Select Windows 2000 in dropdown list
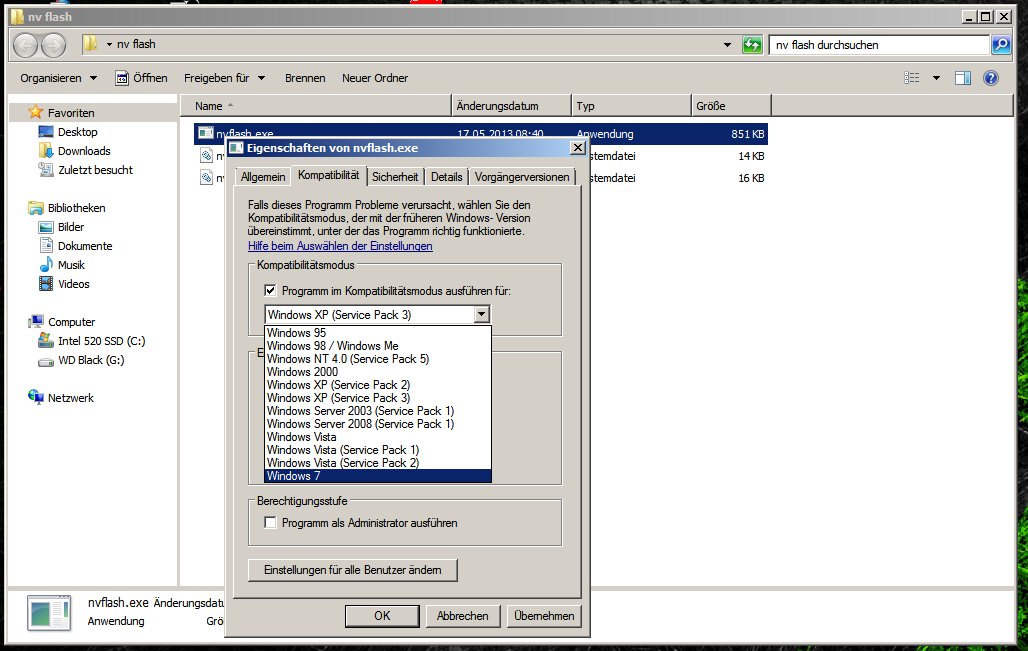 click(378, 372)
